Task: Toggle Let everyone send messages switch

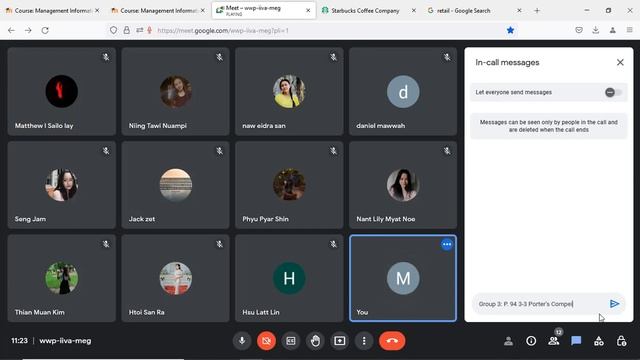Action: (613, 92)
